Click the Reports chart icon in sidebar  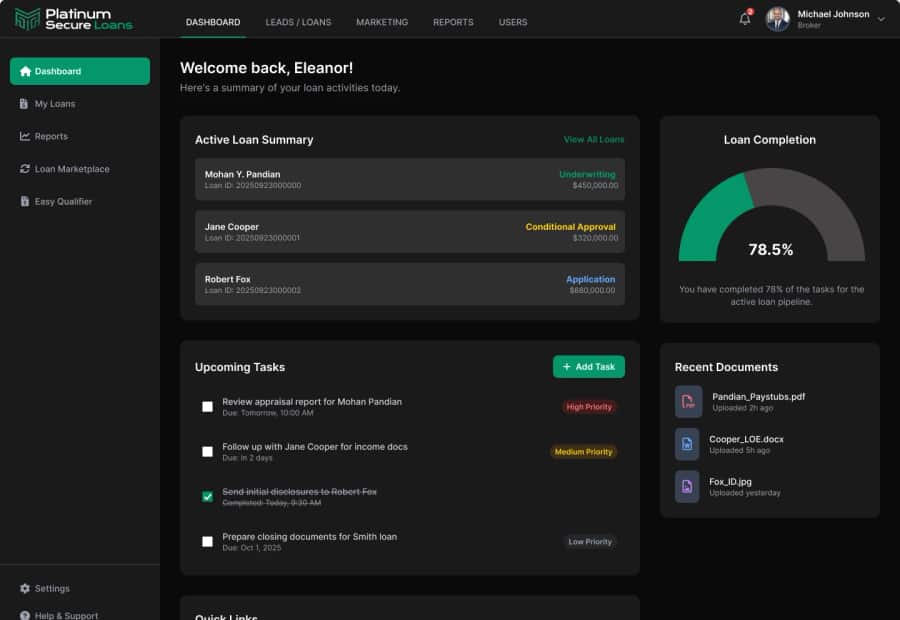click(x=25, y=136)
